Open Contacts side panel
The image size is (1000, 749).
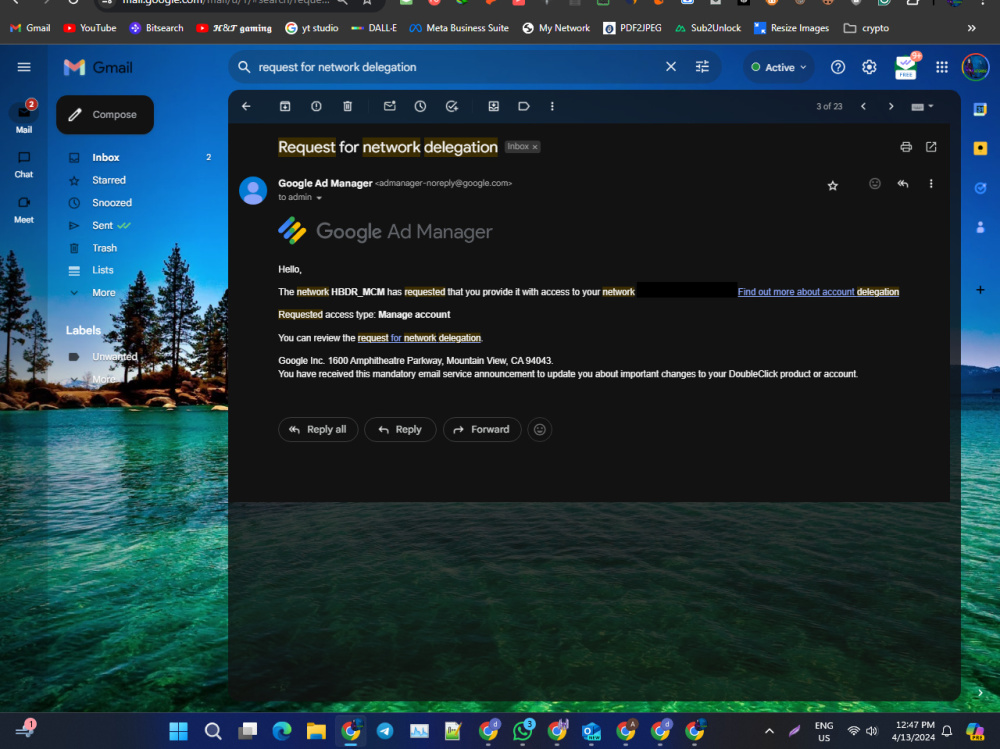980,227
